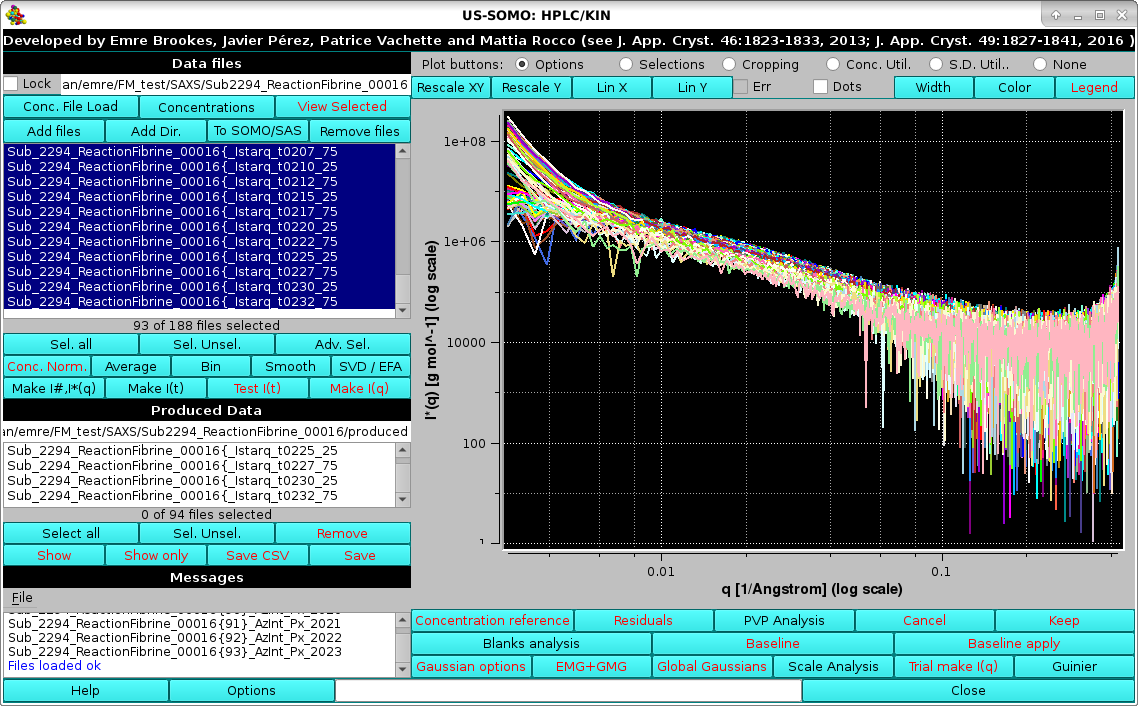Select the Cropping plot mode
1138x706 pixels.
pyautogui.click(x=731, y=64)
